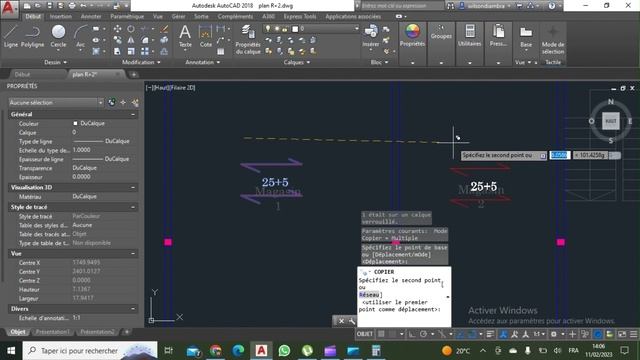This screenshot has width=640, height=360.
Task: Switch to the Début file tab
Action: 22,74
